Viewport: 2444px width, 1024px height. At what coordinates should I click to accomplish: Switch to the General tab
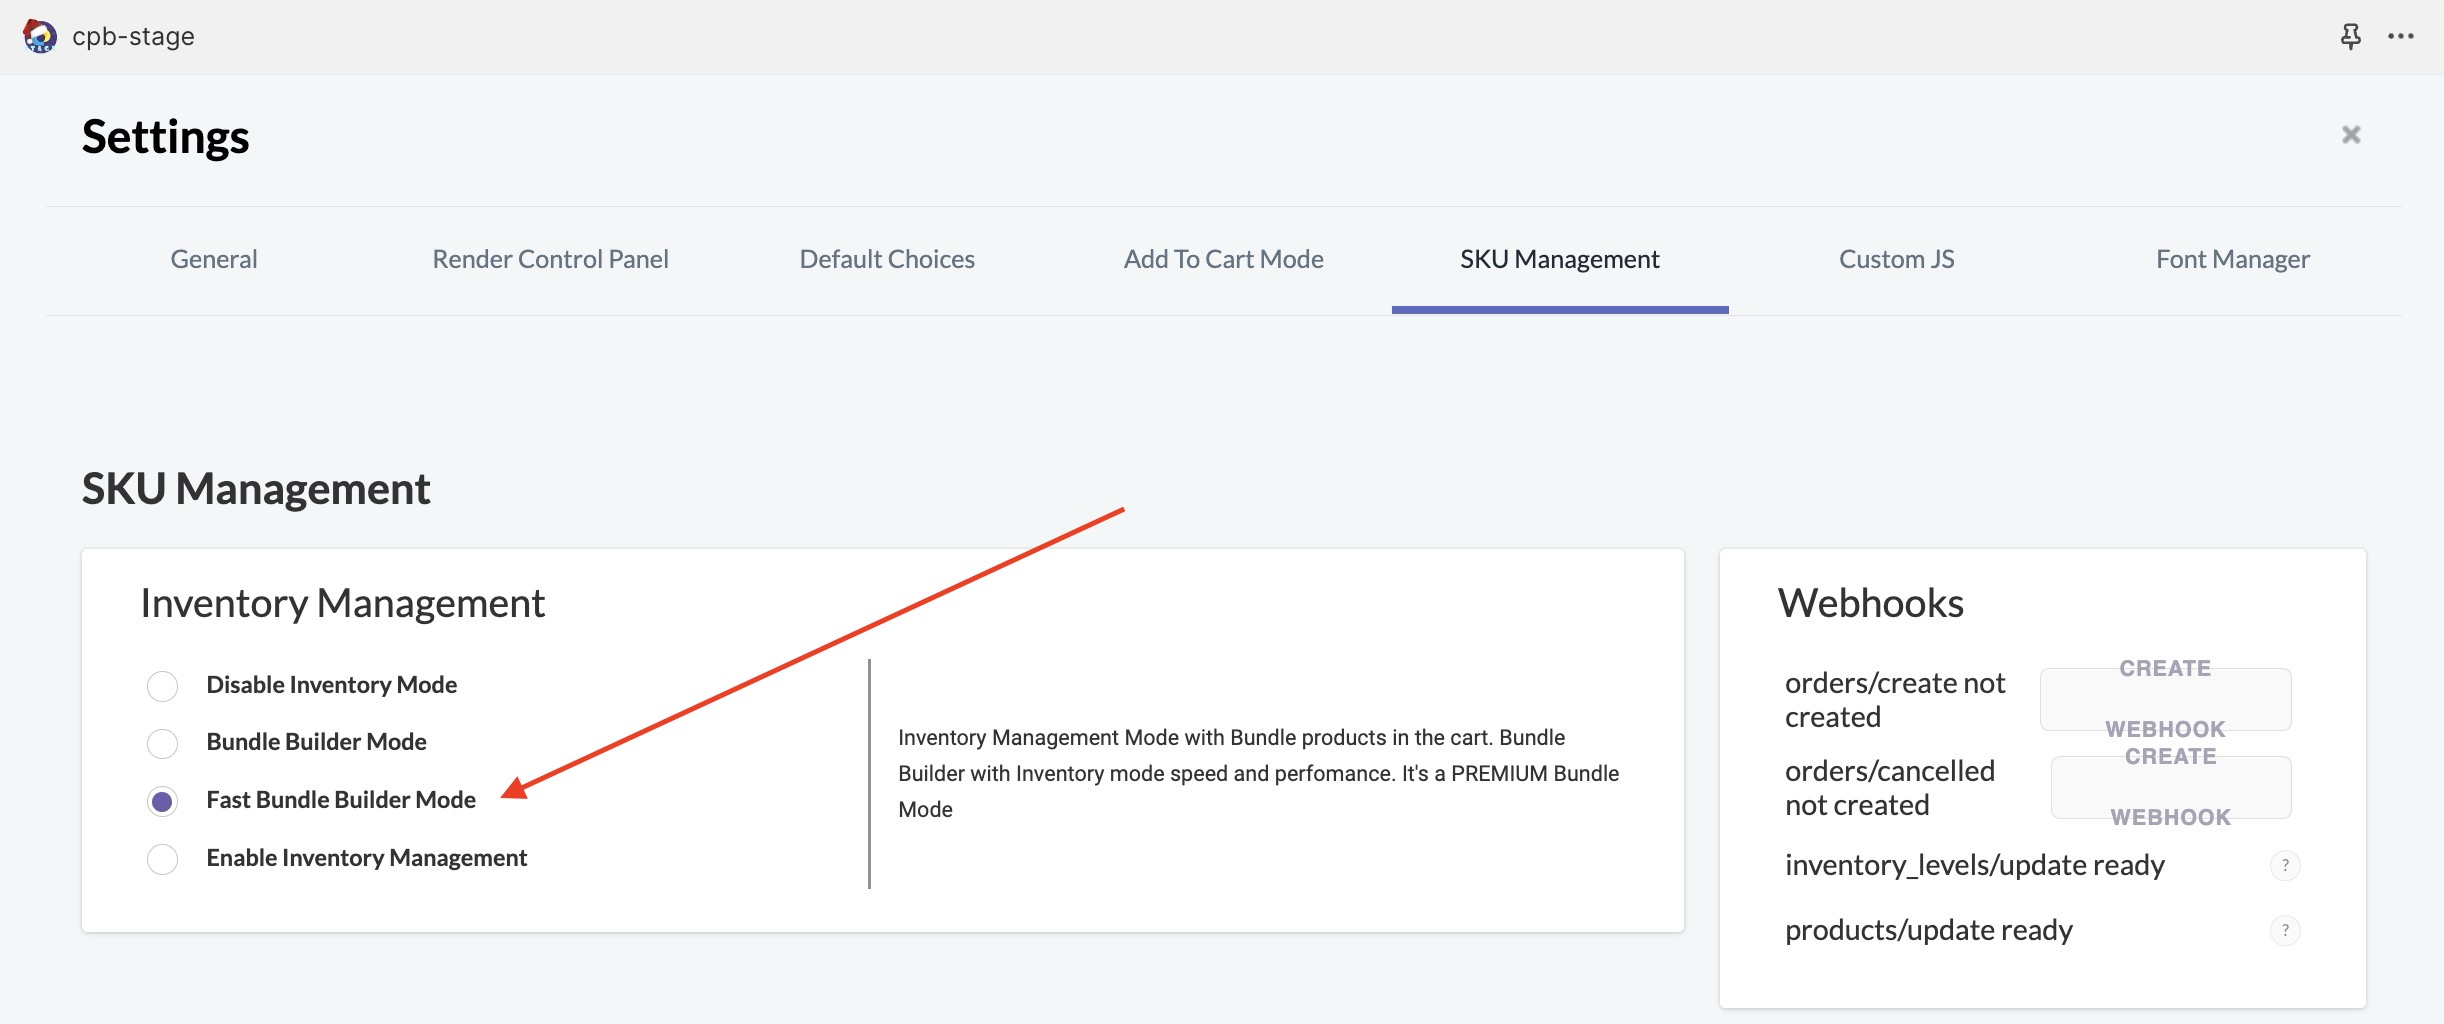pos(214,260)
